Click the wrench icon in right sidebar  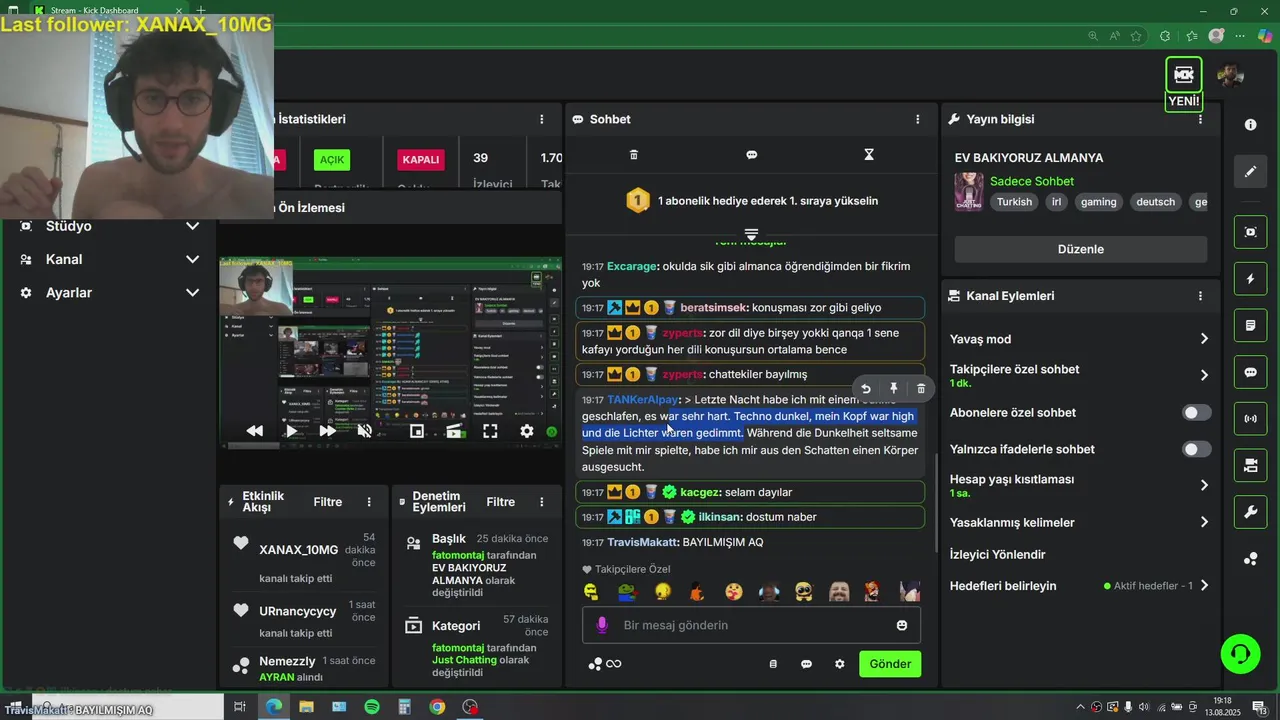[x=1250, y=513]
